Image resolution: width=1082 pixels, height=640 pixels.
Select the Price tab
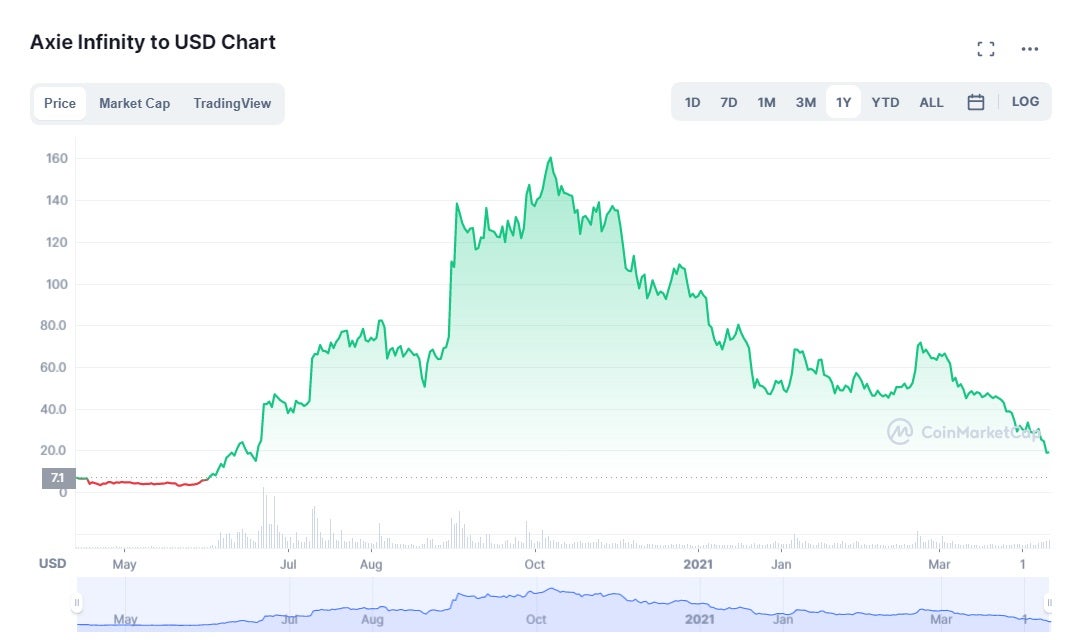(x=59, y=103)
